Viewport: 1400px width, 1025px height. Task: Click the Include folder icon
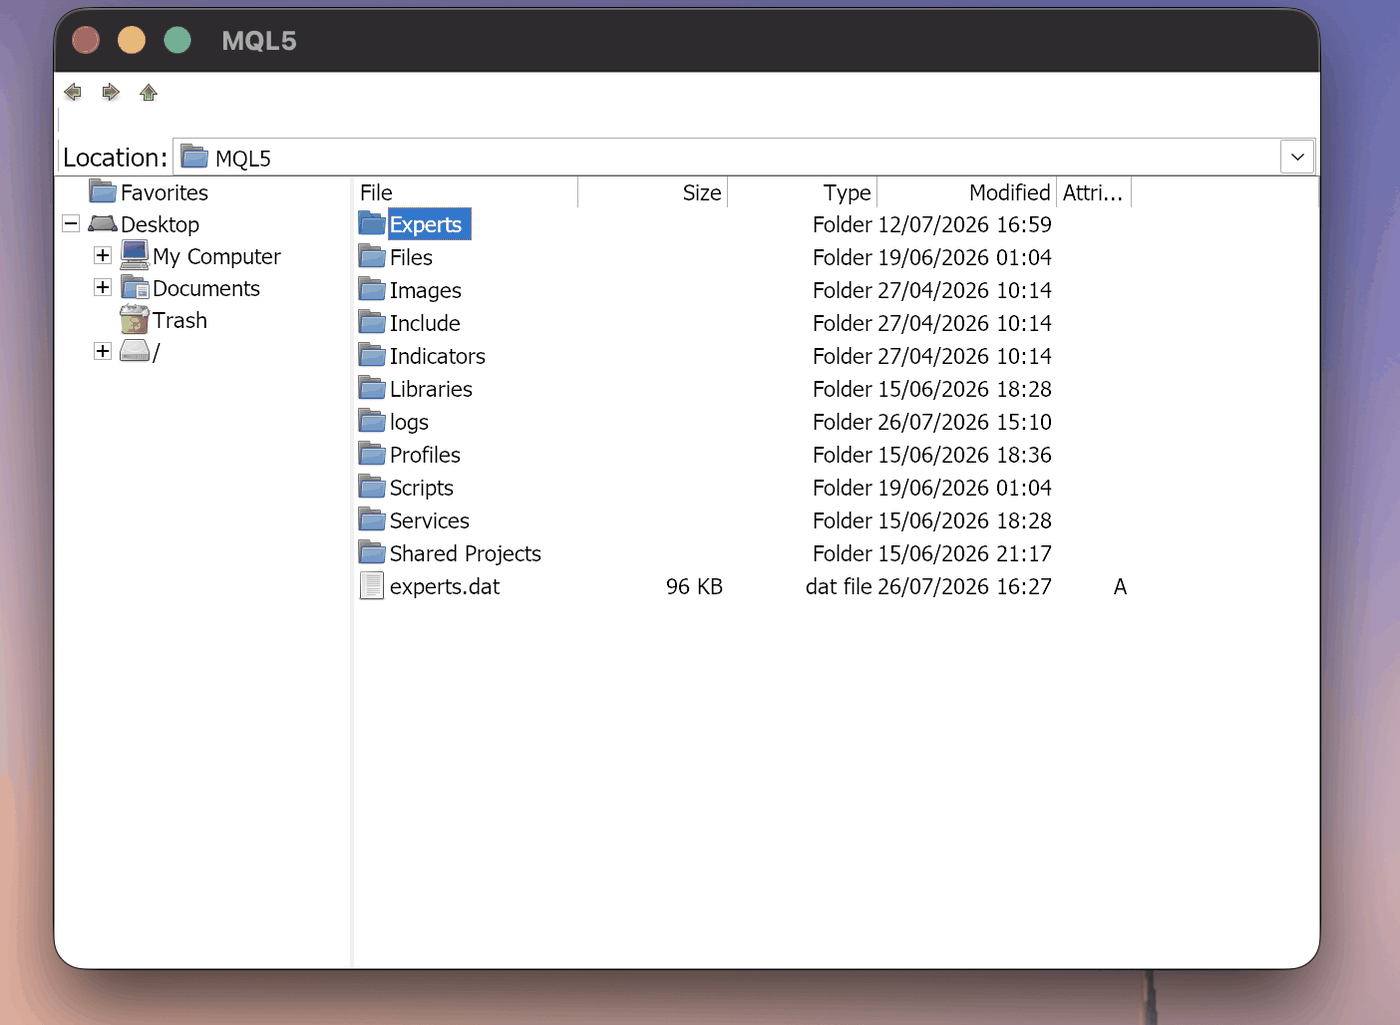pyautogui.click(x=372, y=322)
